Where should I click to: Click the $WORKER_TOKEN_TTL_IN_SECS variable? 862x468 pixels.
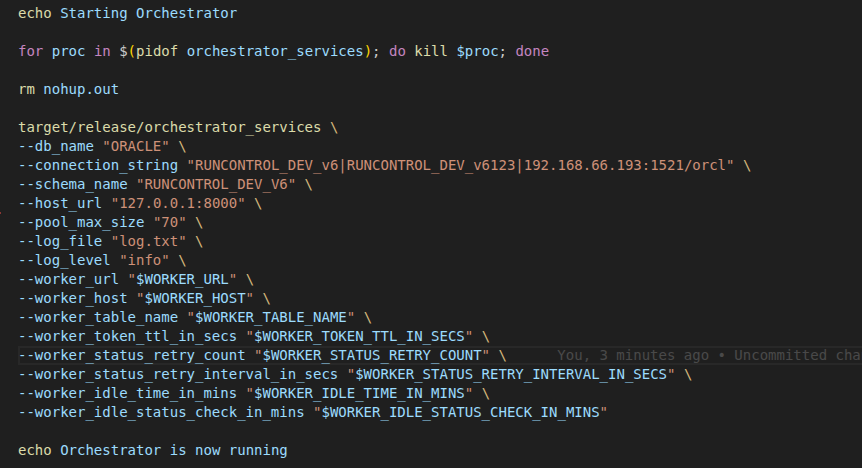tap(359, 336)
